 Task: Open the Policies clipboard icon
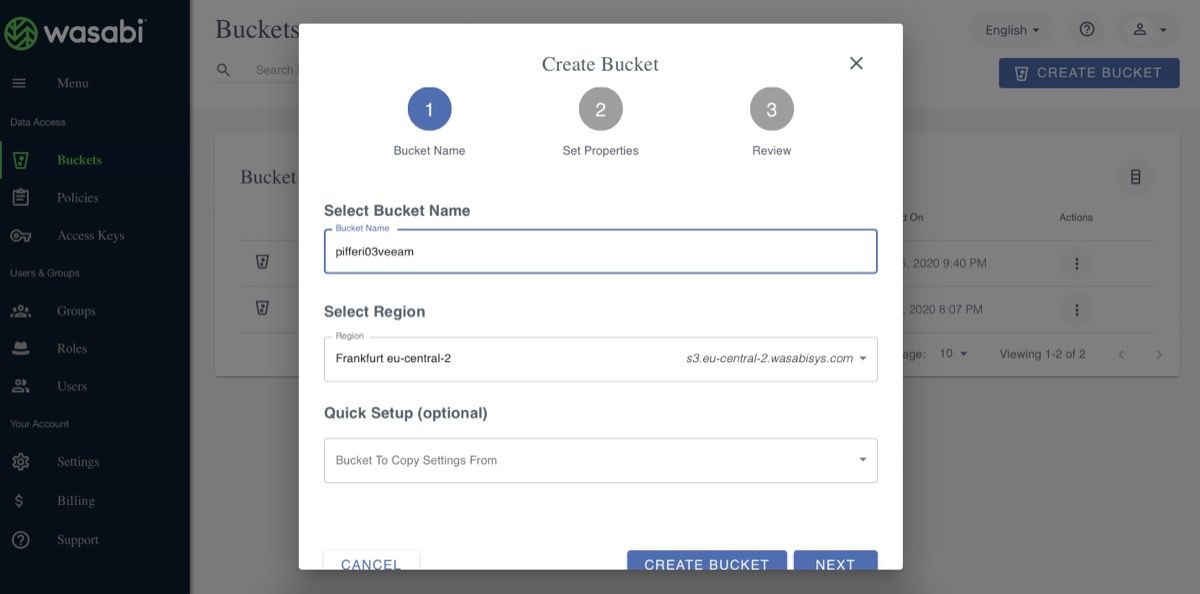click(20, 197)
